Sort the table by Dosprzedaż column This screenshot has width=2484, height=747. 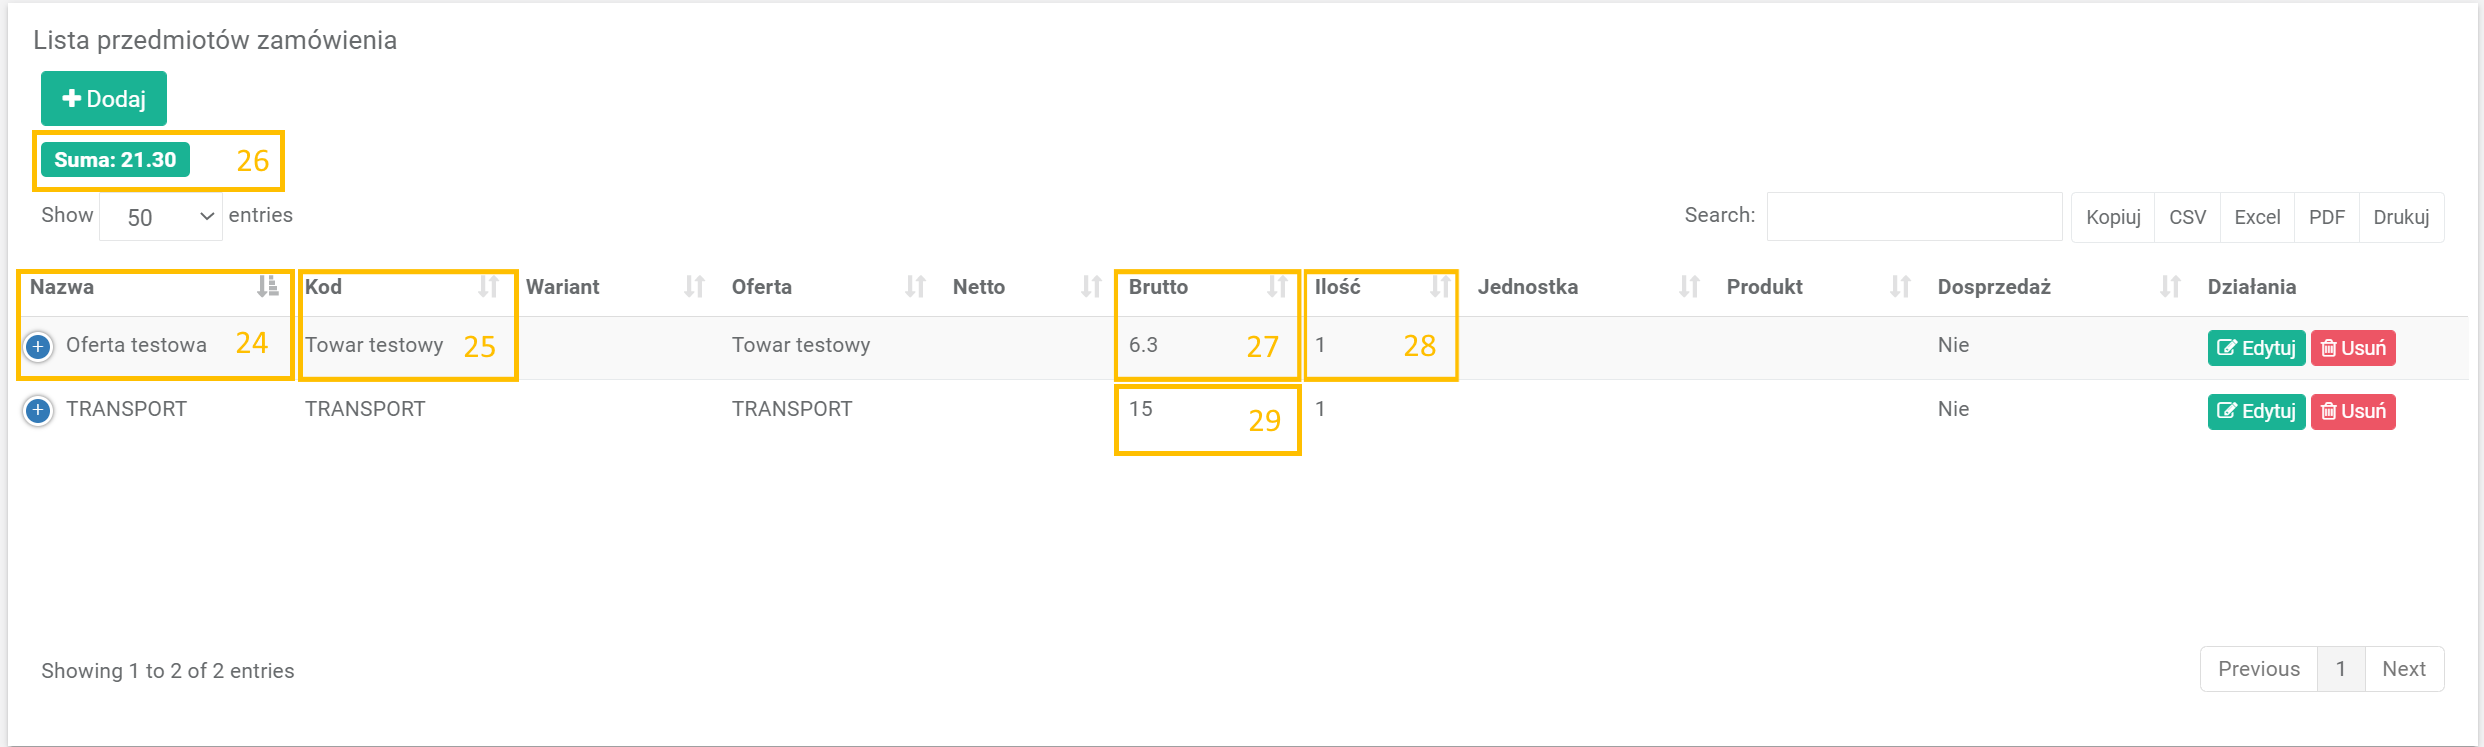[1993, 287]
